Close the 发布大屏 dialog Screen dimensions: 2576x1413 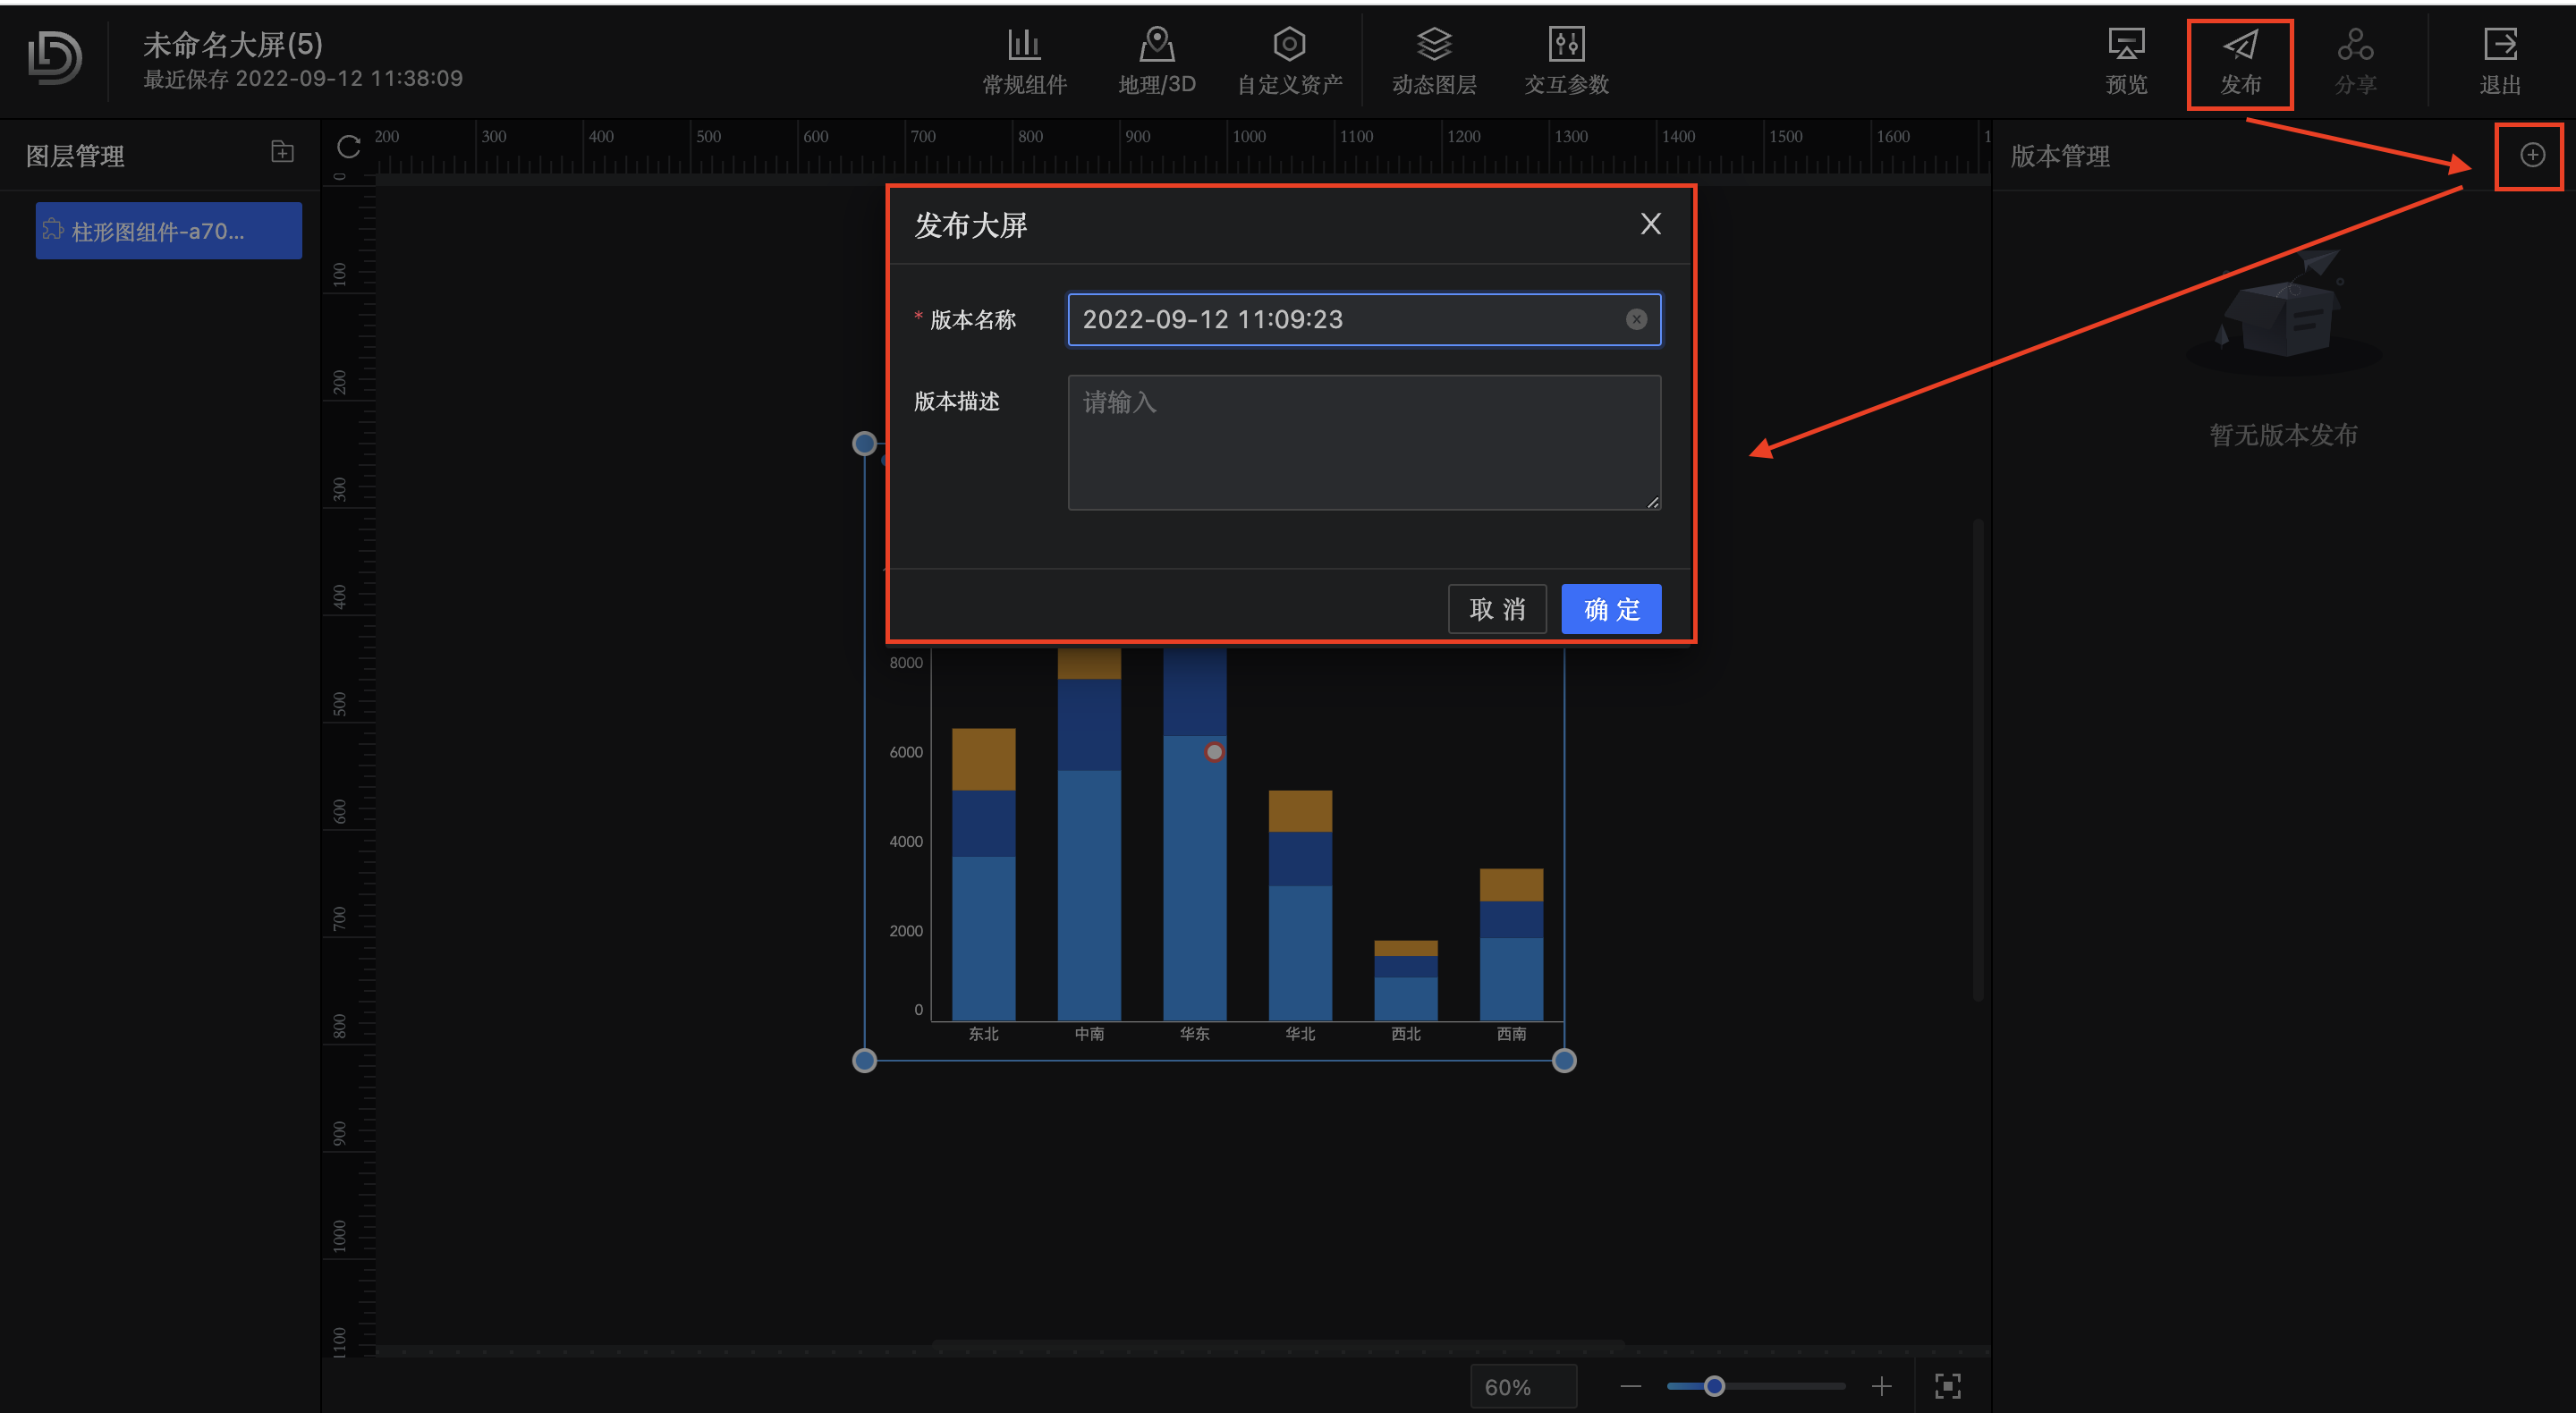pos(1650,224)
